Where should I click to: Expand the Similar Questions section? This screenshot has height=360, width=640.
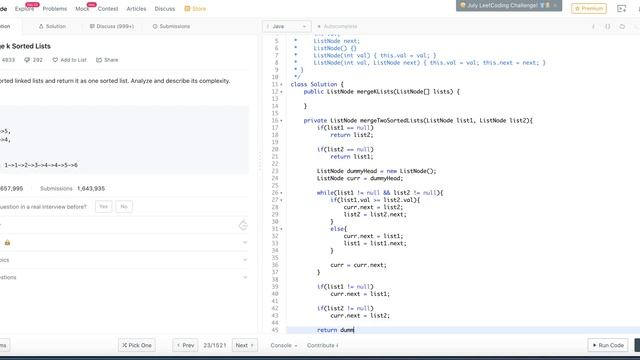tap(245, 278)
